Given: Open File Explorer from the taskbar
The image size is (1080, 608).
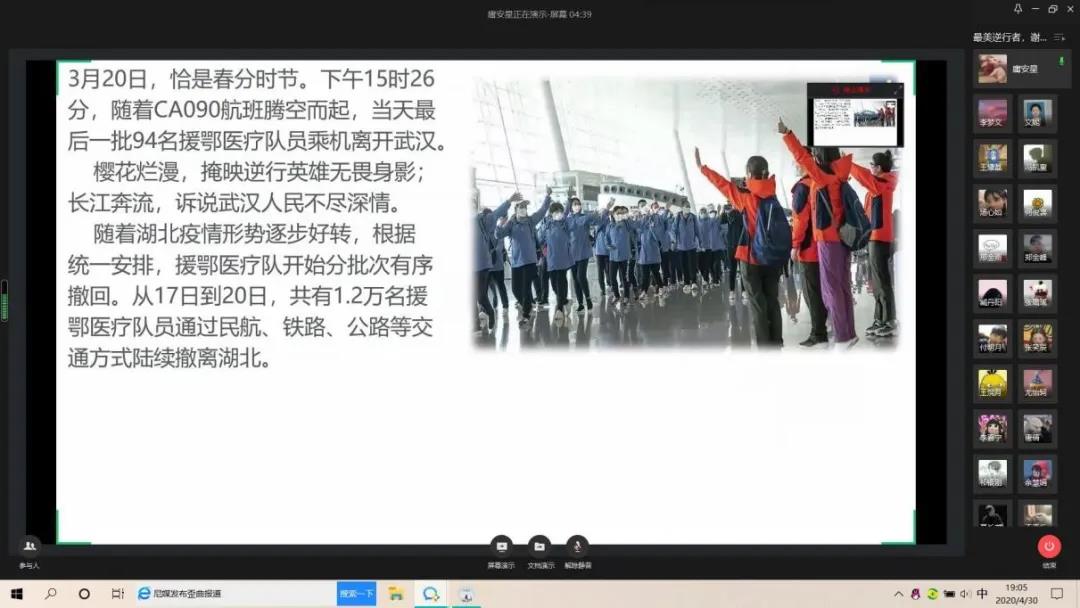Looking at the screenshot, I should click(x=396, y=594).
